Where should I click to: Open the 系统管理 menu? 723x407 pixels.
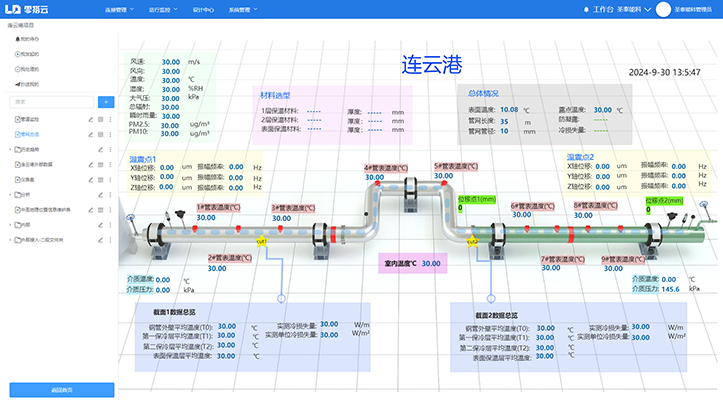tap(240, 9)
